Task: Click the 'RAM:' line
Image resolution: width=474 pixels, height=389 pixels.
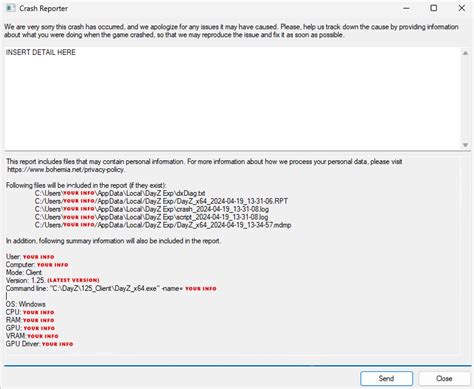Action: coord(30,320)
